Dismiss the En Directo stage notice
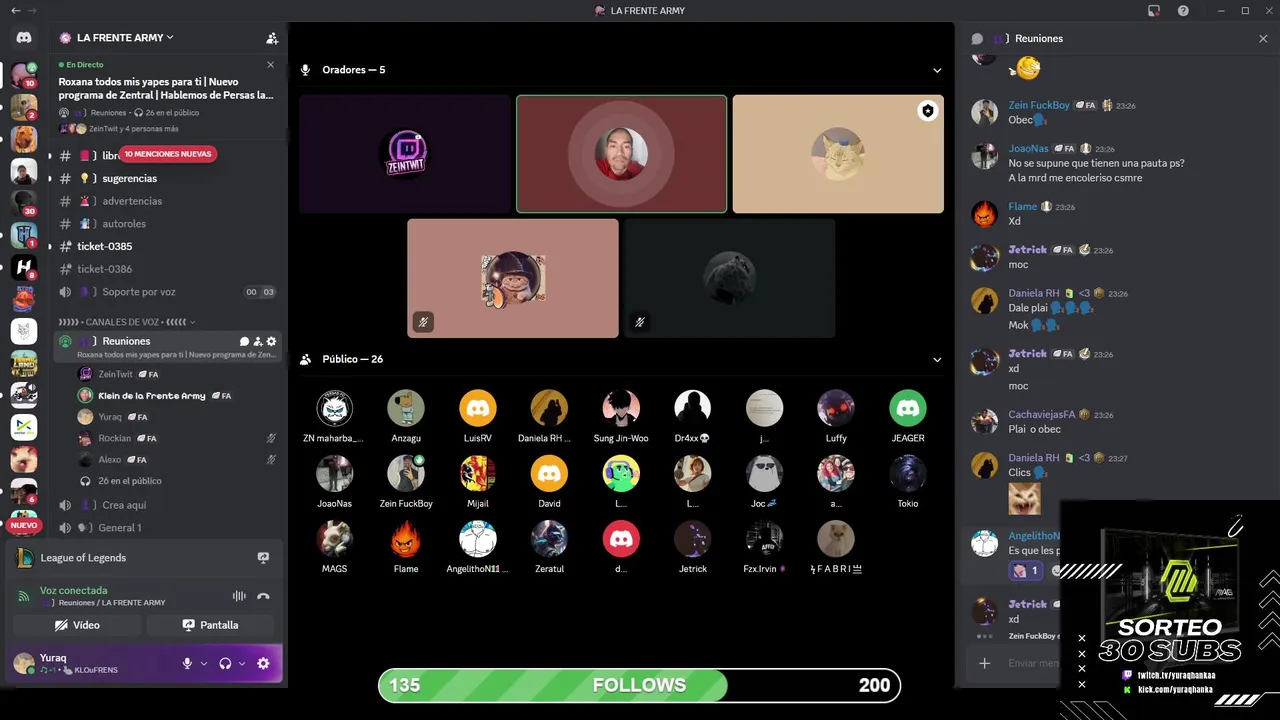This screenshot has width=1280, height=720. click(270, 64)
